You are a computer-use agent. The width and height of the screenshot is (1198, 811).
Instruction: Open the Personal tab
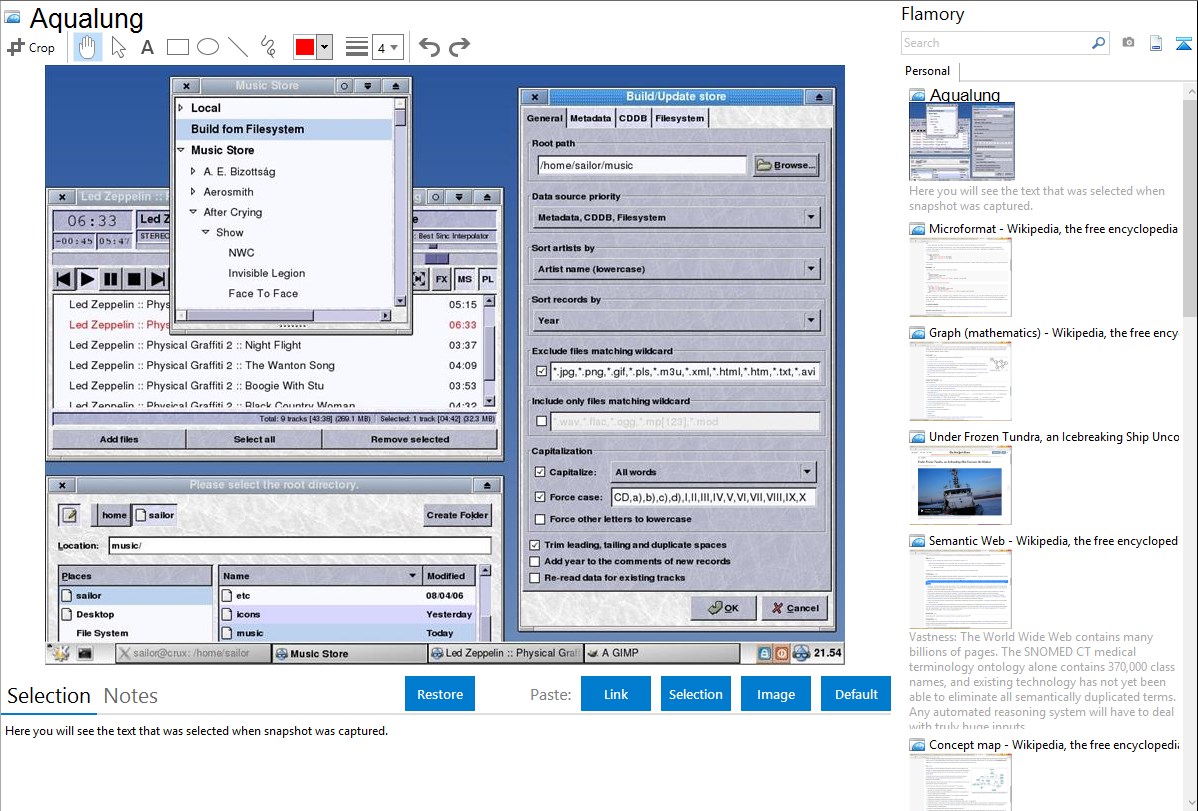coord(927,71)
